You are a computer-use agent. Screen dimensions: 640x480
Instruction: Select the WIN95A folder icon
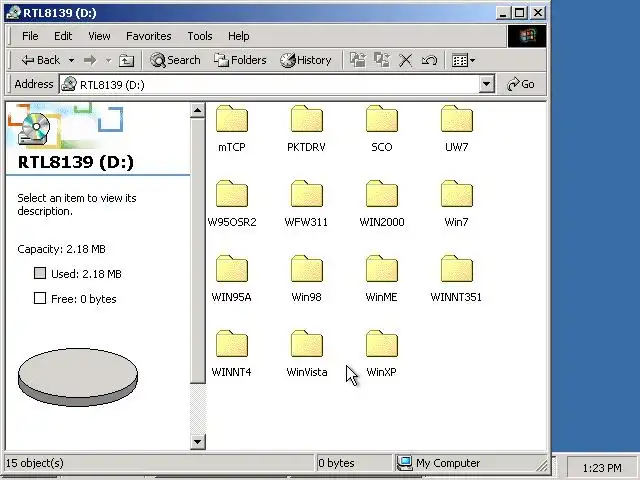tap(232, 269)
